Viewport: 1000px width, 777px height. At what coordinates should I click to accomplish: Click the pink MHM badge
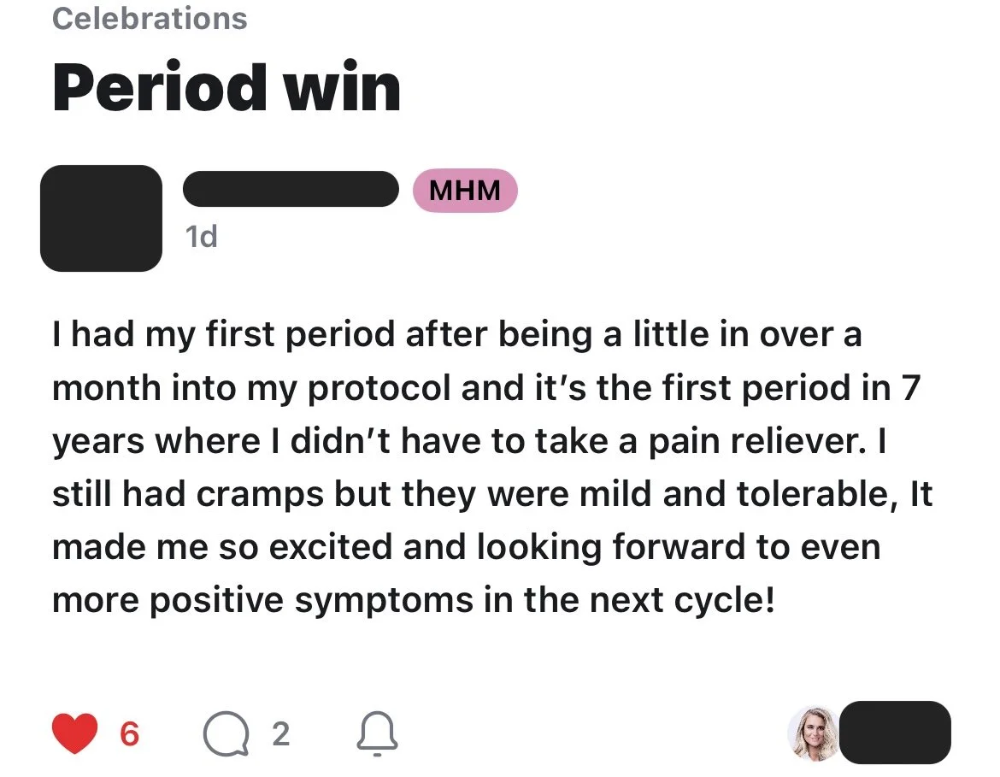(465, 190)
